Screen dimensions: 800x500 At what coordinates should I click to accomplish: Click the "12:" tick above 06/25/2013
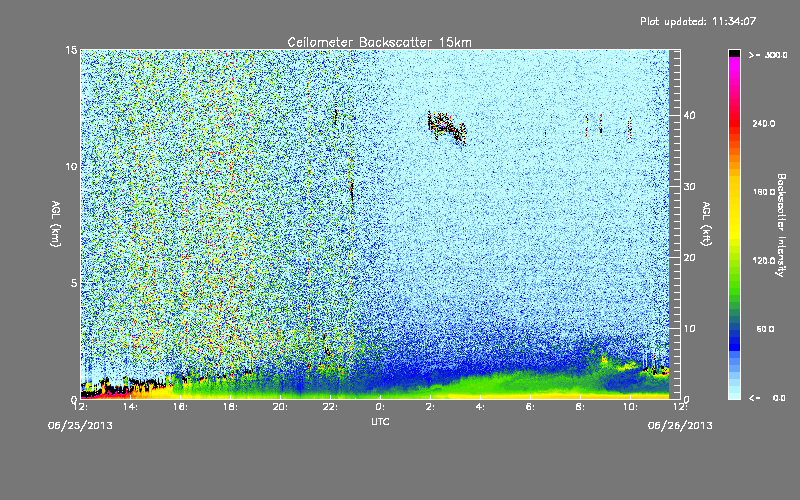tap(80, 407)
